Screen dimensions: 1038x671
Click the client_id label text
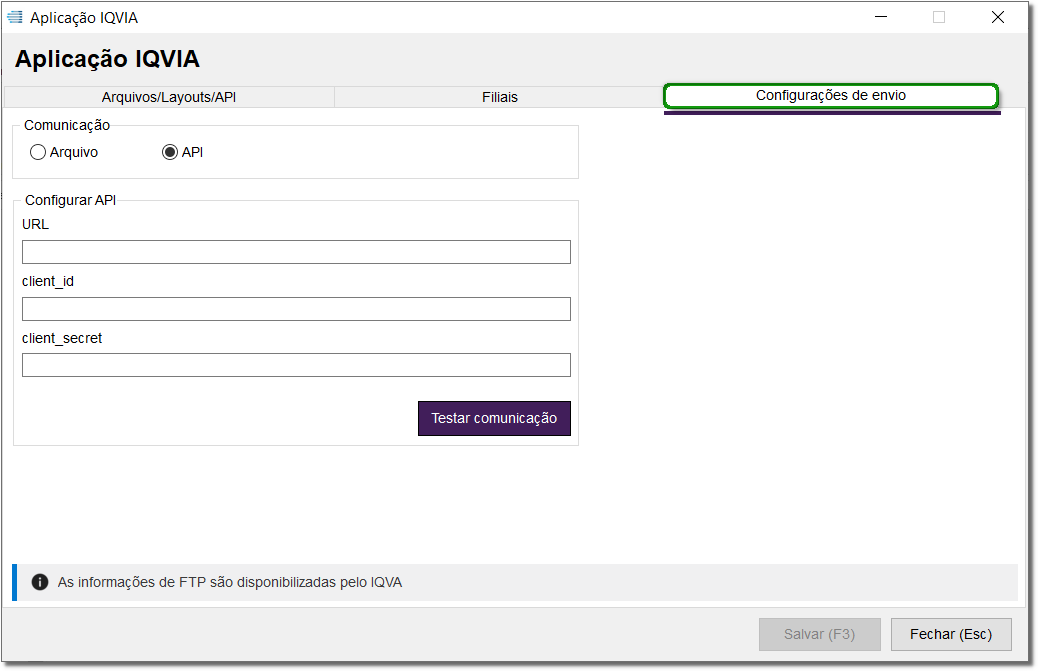click(48, 281)
